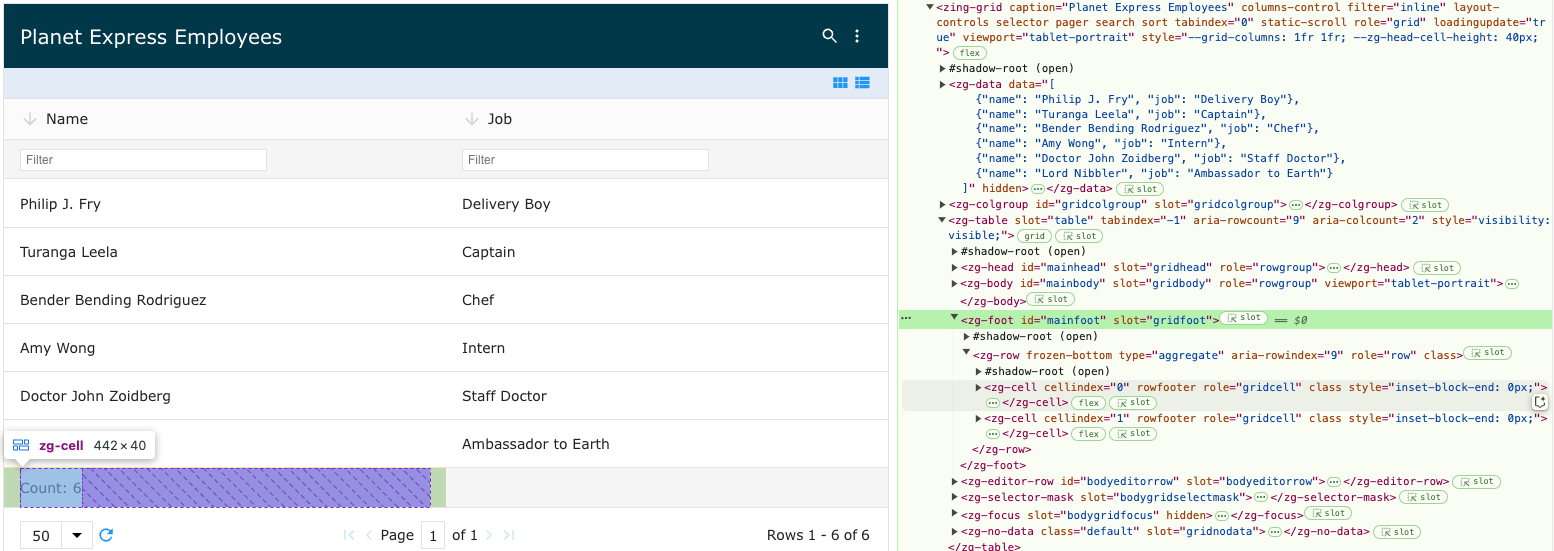Click the Job column filter field
The width and height of the screenshot is (1554, 551).
tap(585, 160)
